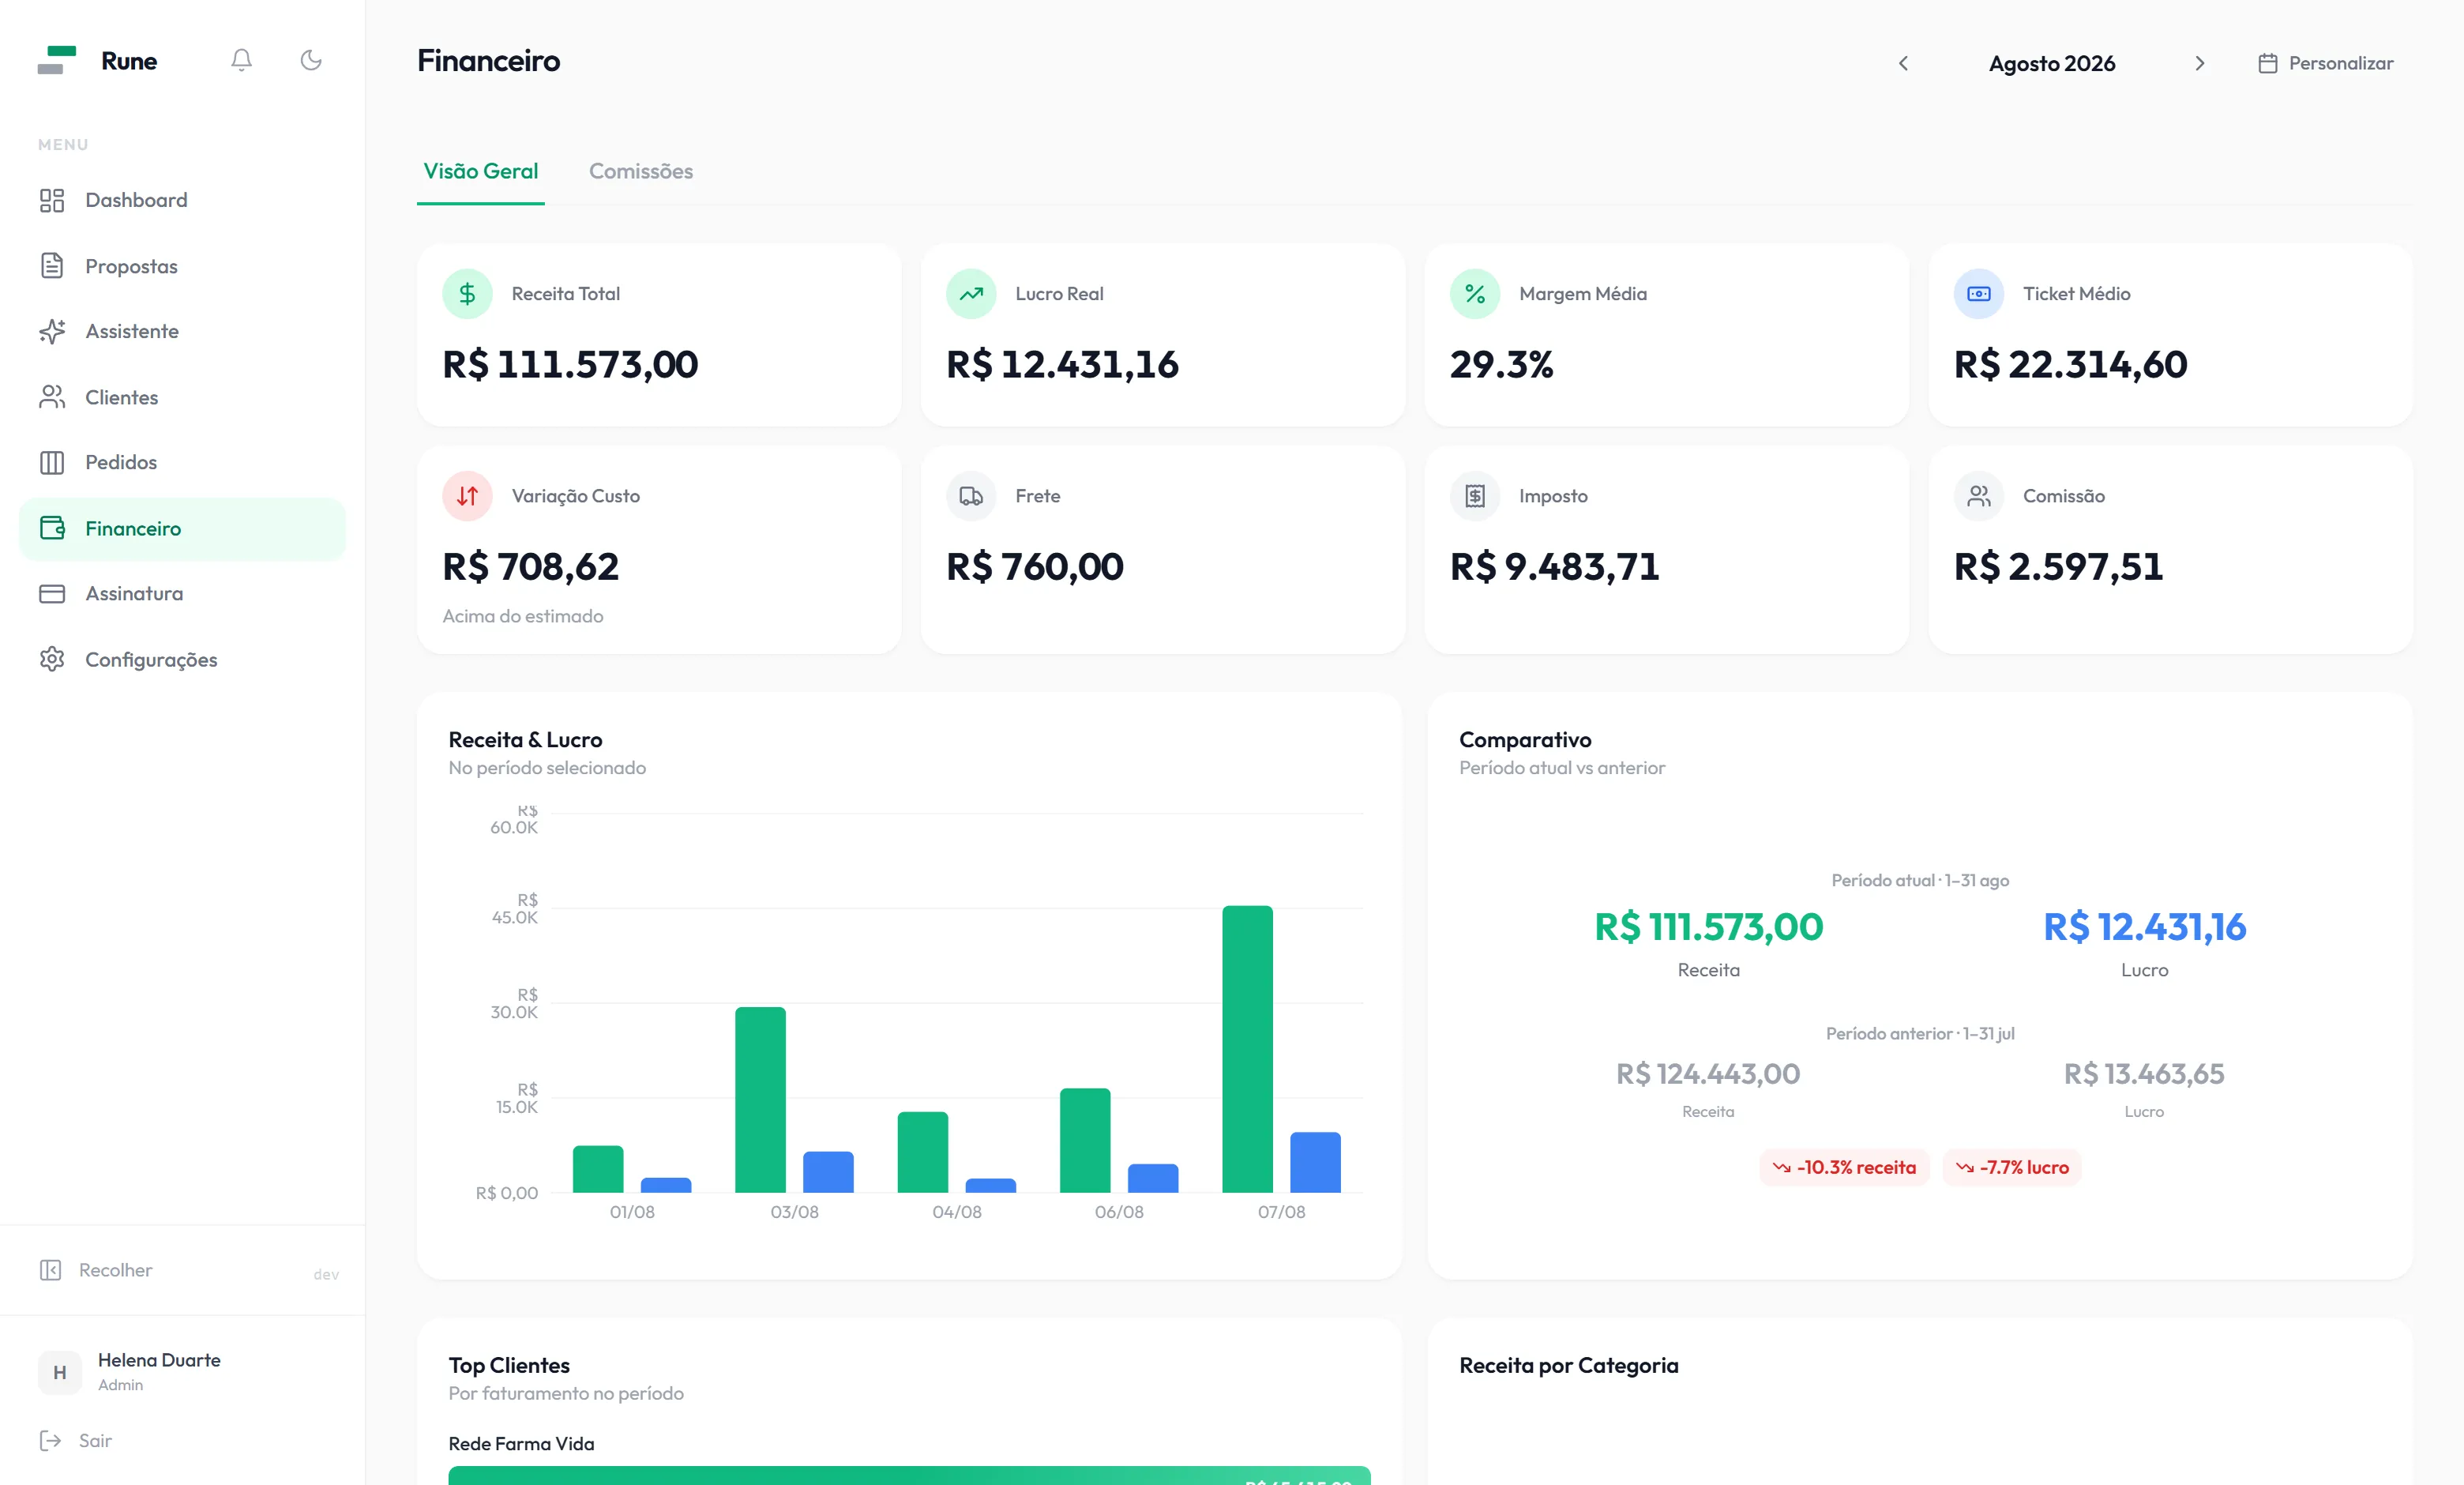The width and height of the screenshot is (2464, 1485).
Task: Click the Helena Duarte user name
Action: pyautogui.click(x=159, y=1360)
